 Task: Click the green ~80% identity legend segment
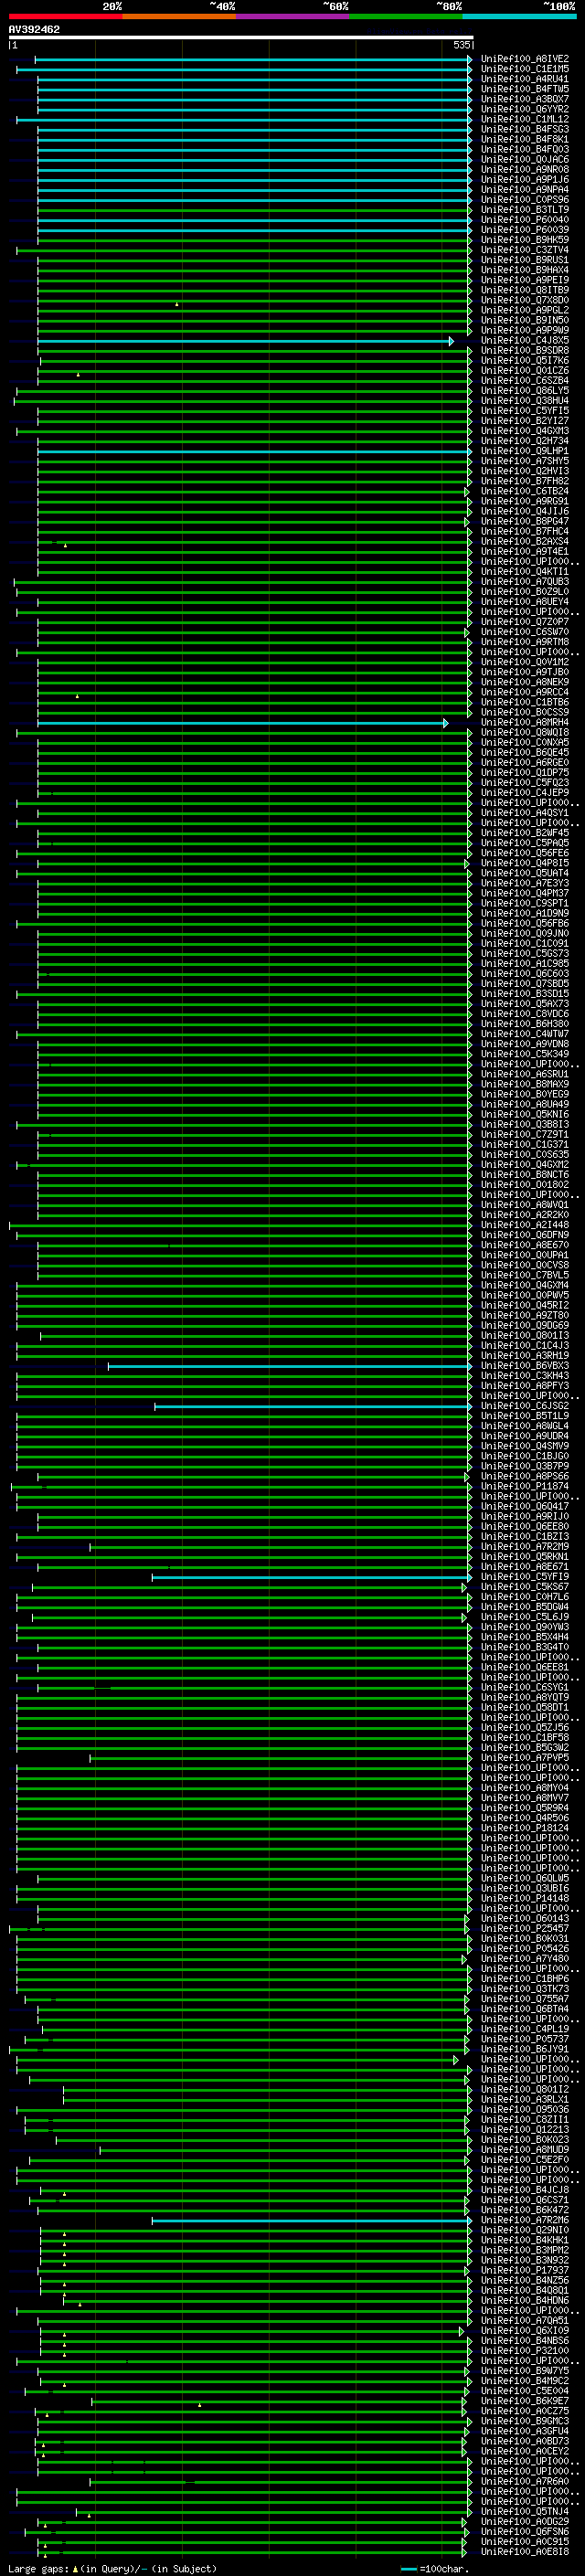pyautogui.click(x=406, y=16)
